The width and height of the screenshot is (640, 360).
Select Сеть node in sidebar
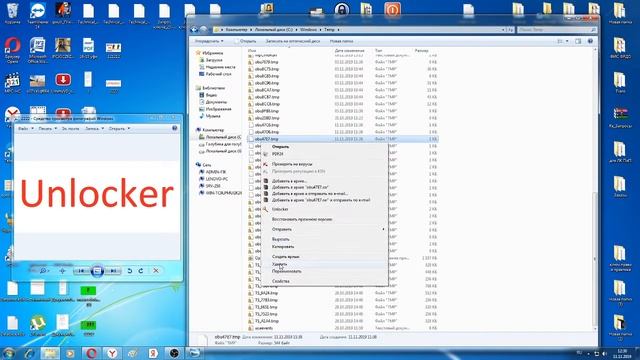pyautogui.click(x=207, y=165)
